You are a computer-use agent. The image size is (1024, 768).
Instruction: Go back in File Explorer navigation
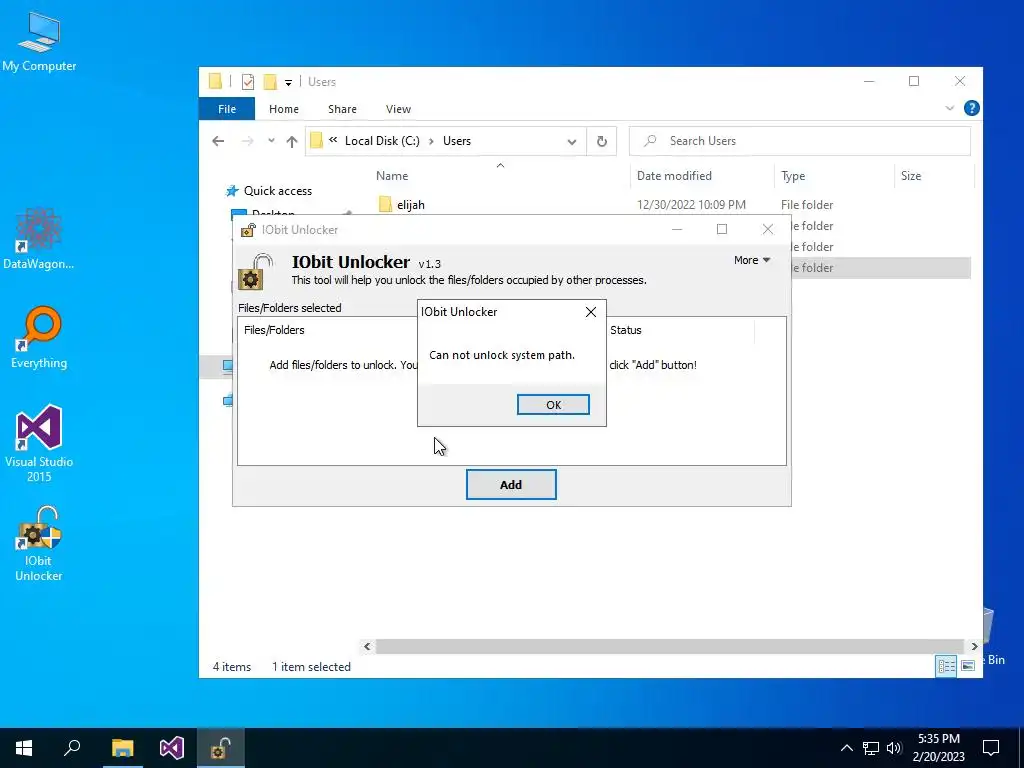point(218,141)
